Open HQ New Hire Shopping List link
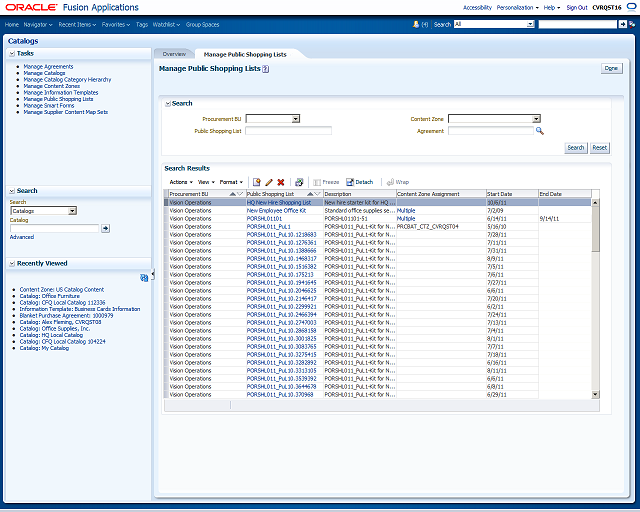The height and width of the screenshot is (512, 640). [279, 203]
